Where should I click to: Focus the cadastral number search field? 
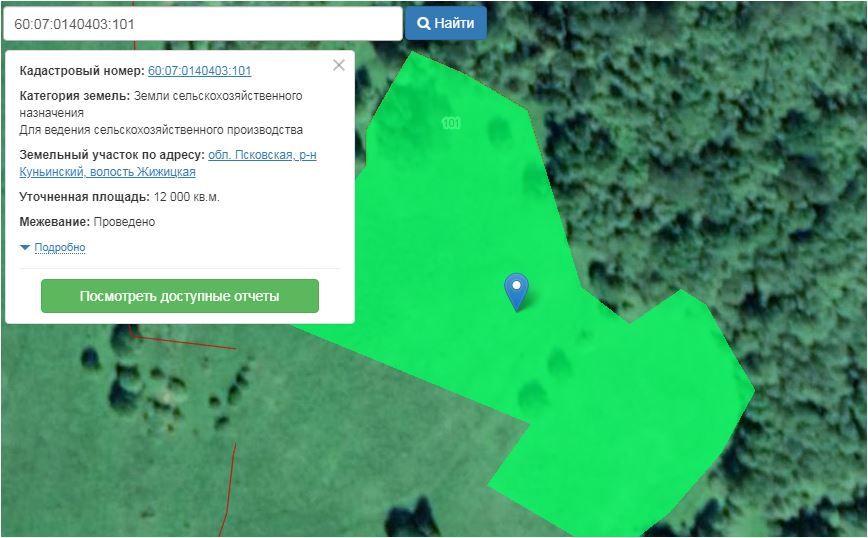click(x=201, y=23)
